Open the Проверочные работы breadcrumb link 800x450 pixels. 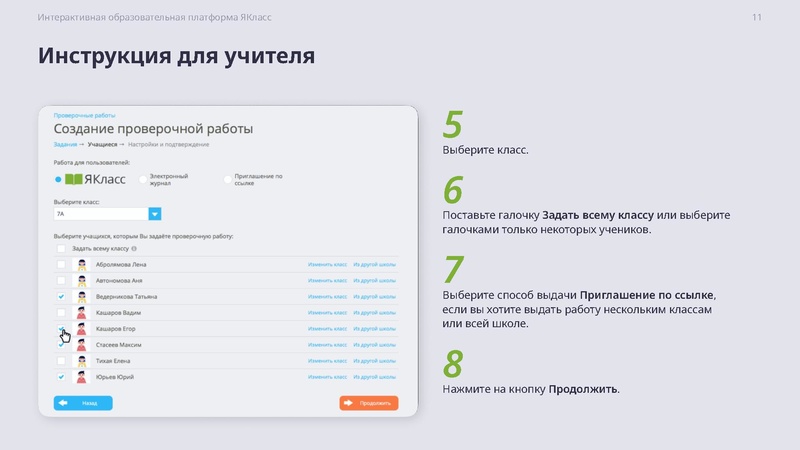(84, 115)
